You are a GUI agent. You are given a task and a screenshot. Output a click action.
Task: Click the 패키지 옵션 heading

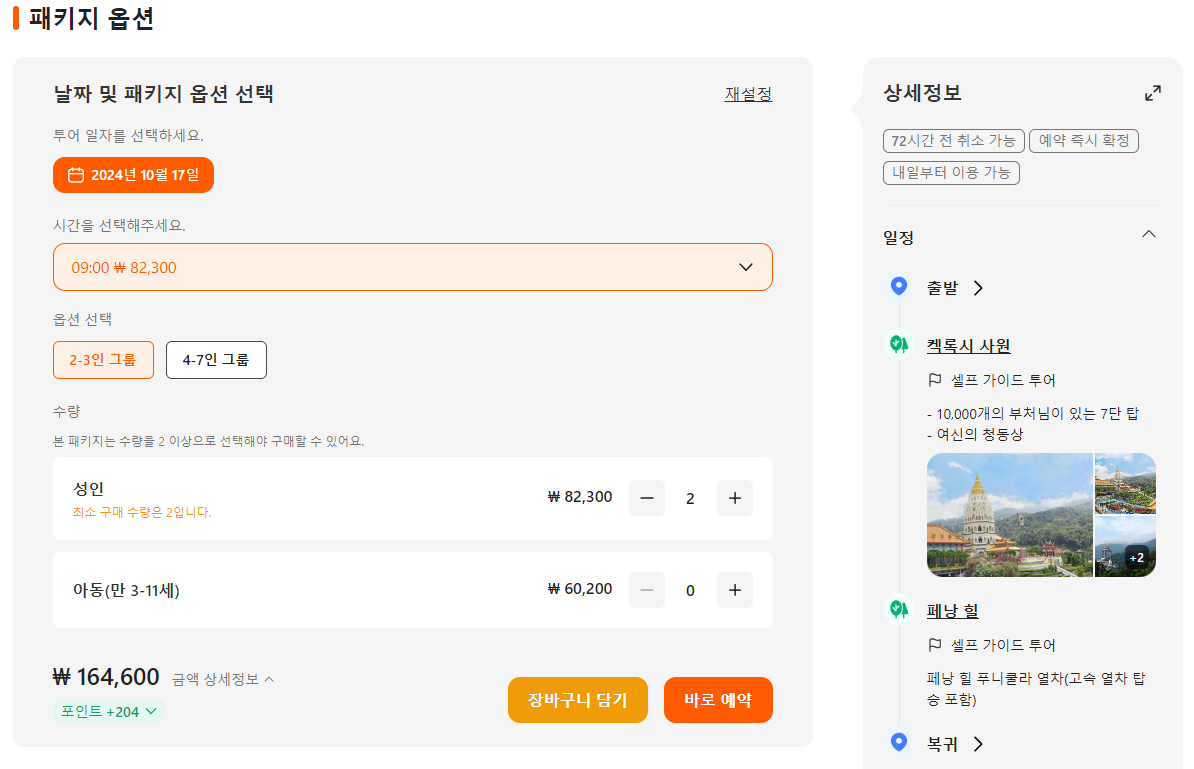91,18
